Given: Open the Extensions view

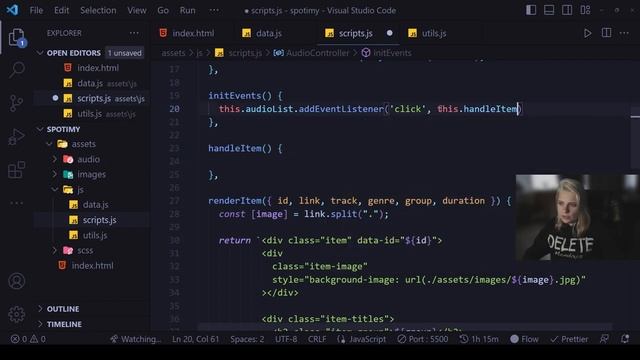Looking at the screenshot, I should coord(17,170).
